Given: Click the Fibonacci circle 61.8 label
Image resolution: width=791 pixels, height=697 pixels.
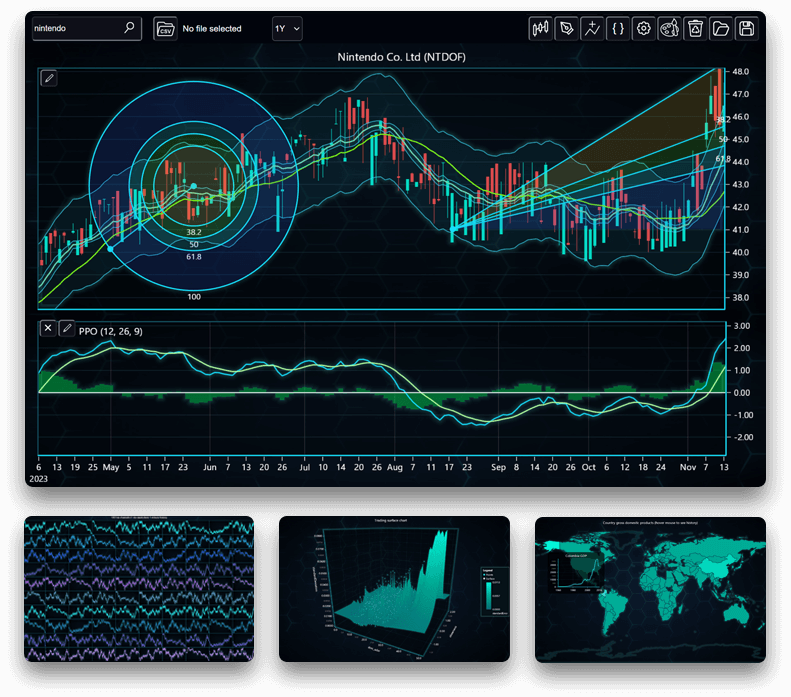Looking at the screenshot, I should (x=194, y=257).
